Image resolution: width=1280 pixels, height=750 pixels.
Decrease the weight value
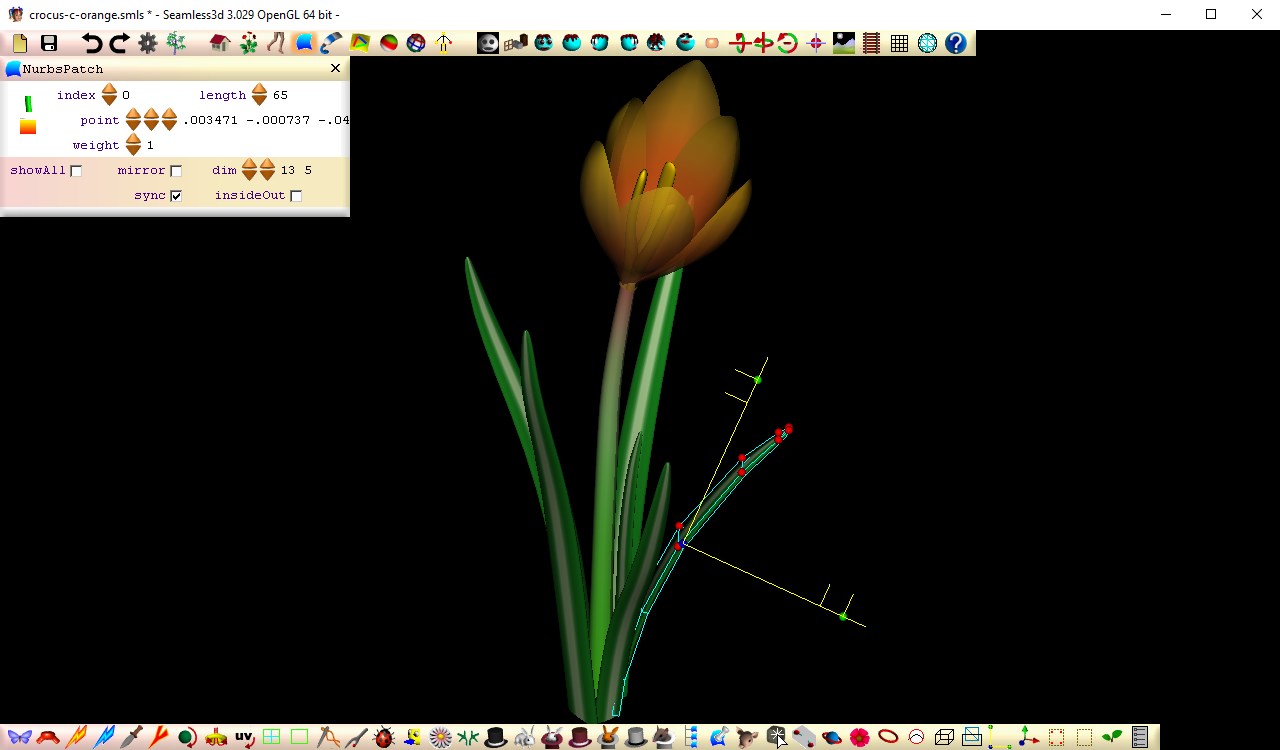(133, 150)
